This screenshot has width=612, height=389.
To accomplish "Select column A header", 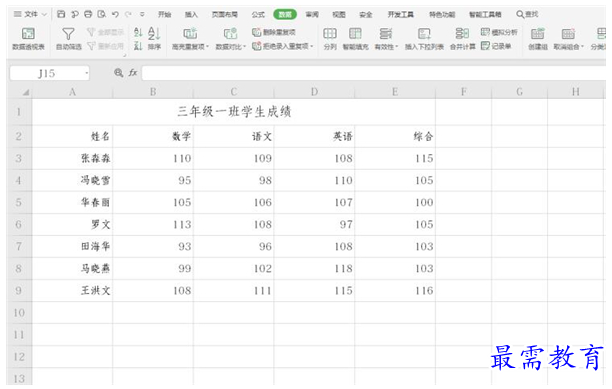I will pos(72,92).
